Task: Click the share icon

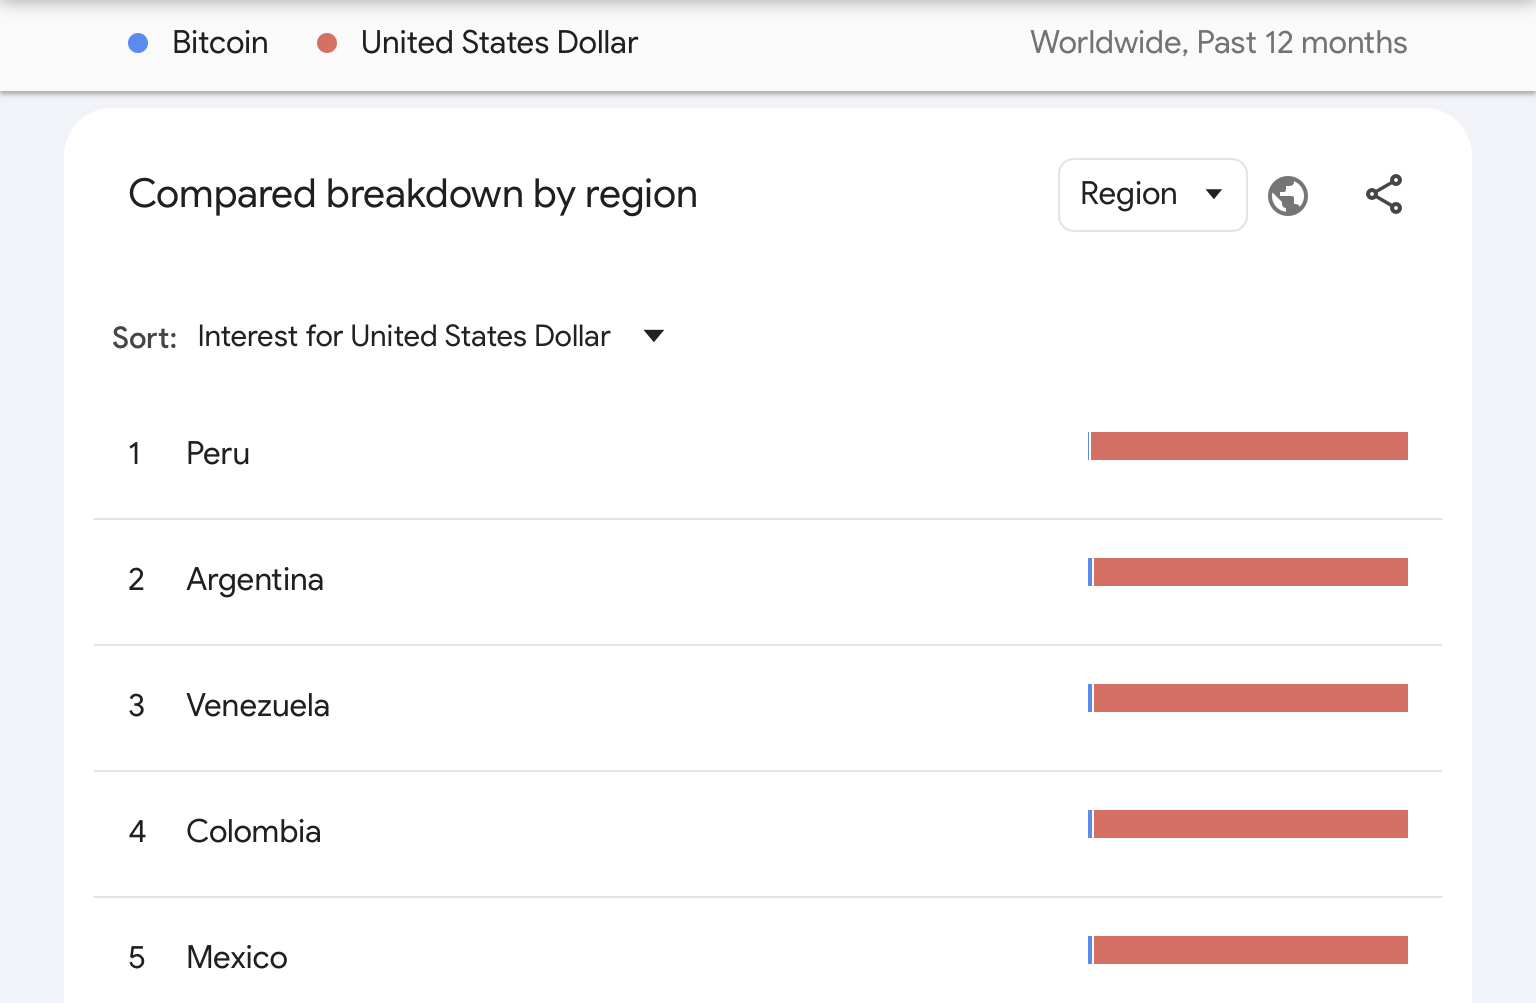Action: [x=1384, y=194]
